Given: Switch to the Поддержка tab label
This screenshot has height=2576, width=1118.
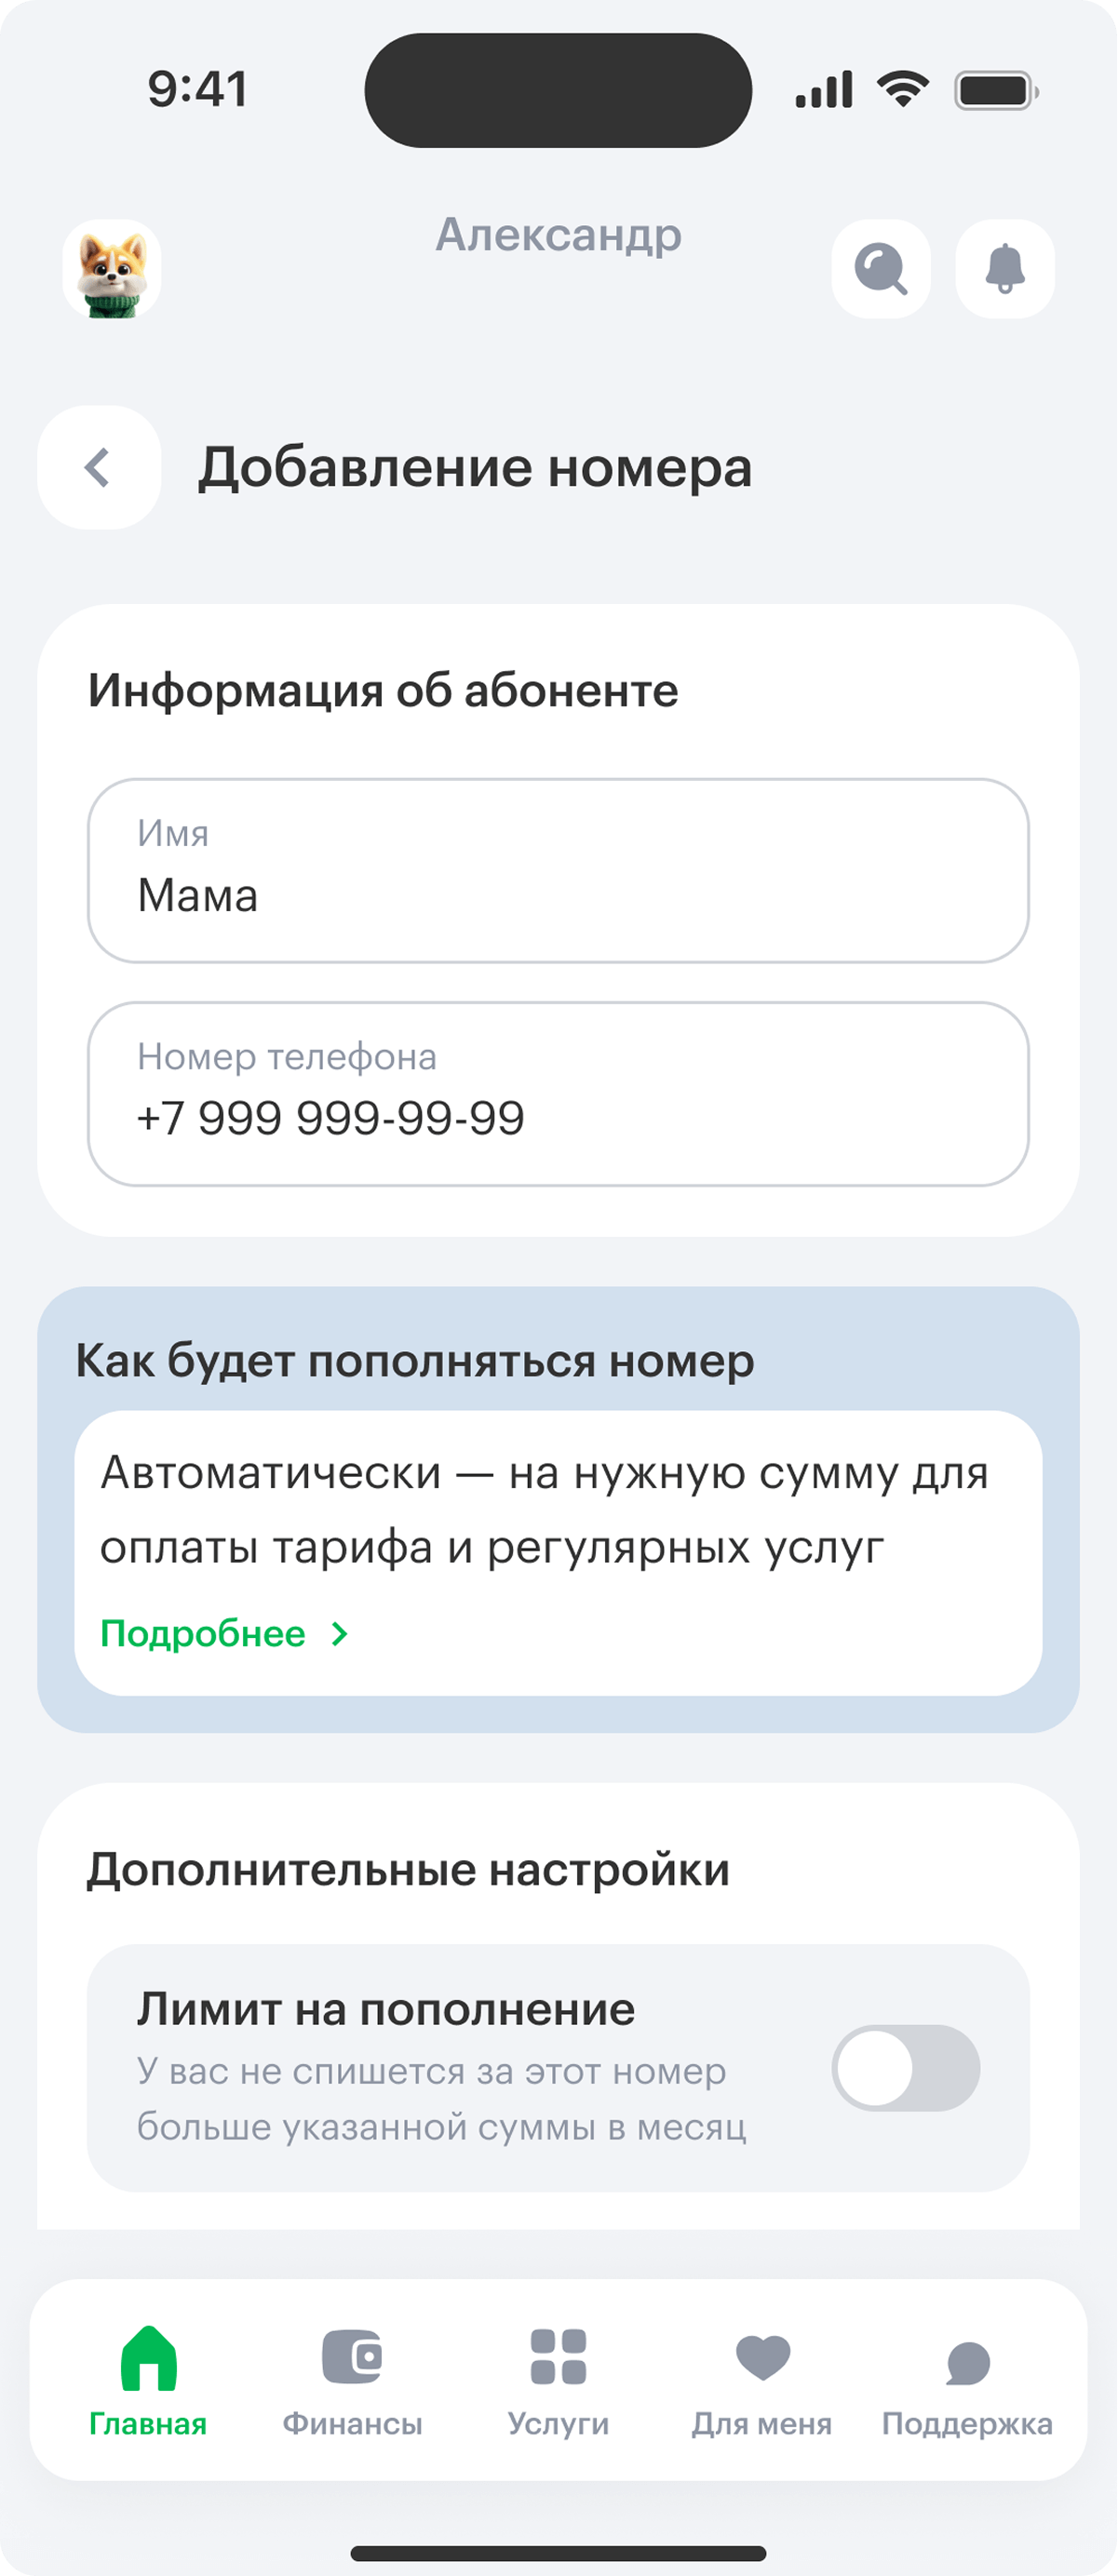Looking at the screenshot, I should (967, 2424).
